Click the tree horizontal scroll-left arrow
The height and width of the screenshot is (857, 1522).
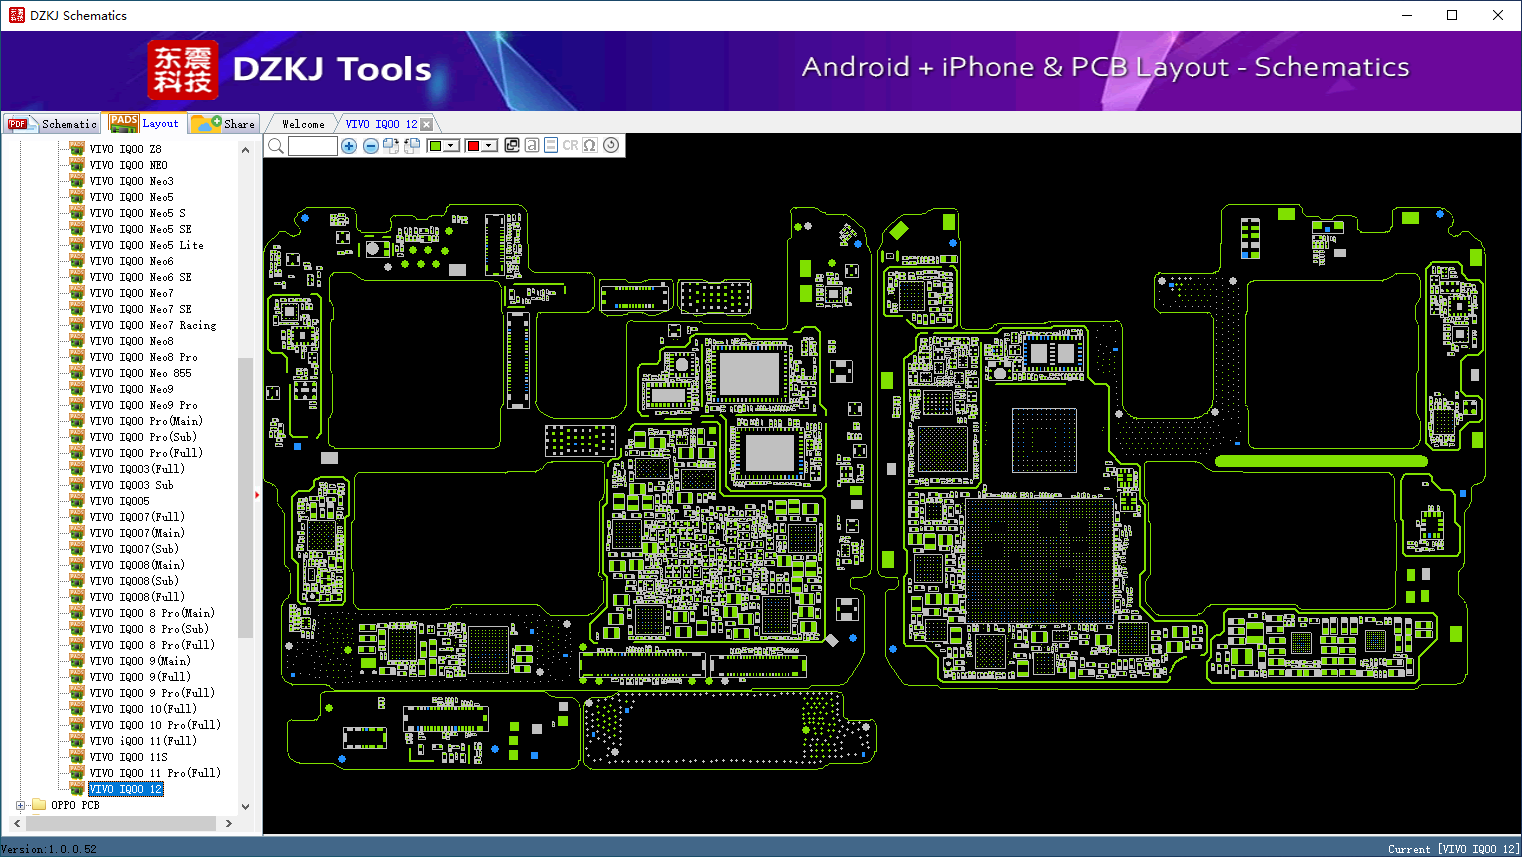point(17,823)
